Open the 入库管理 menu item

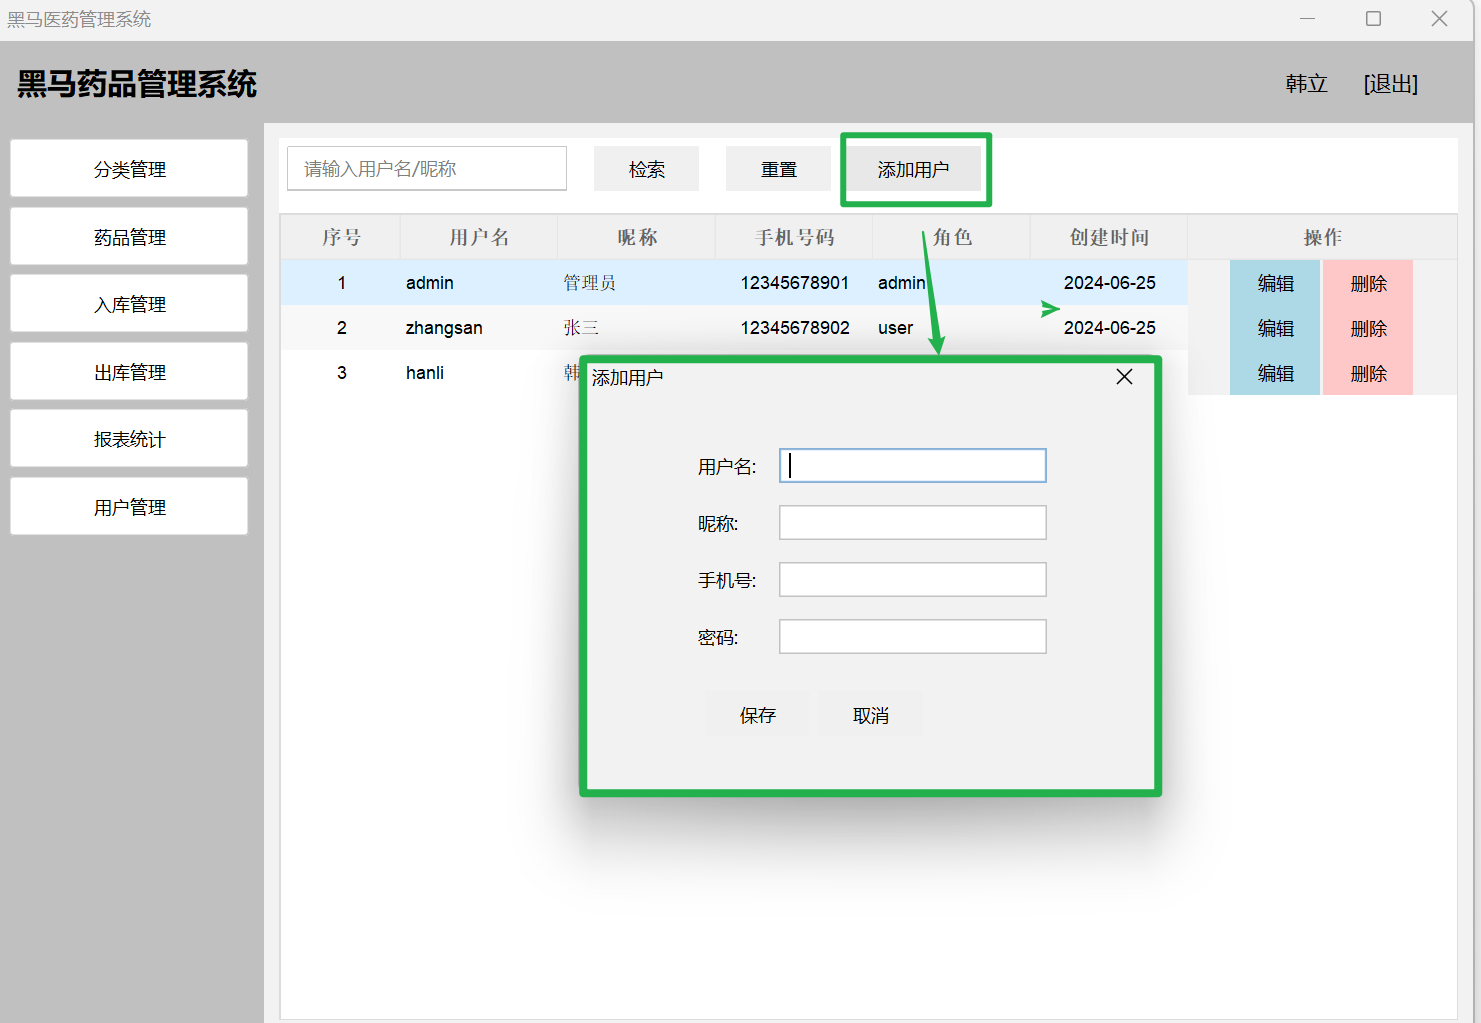[x=129, y=304]
